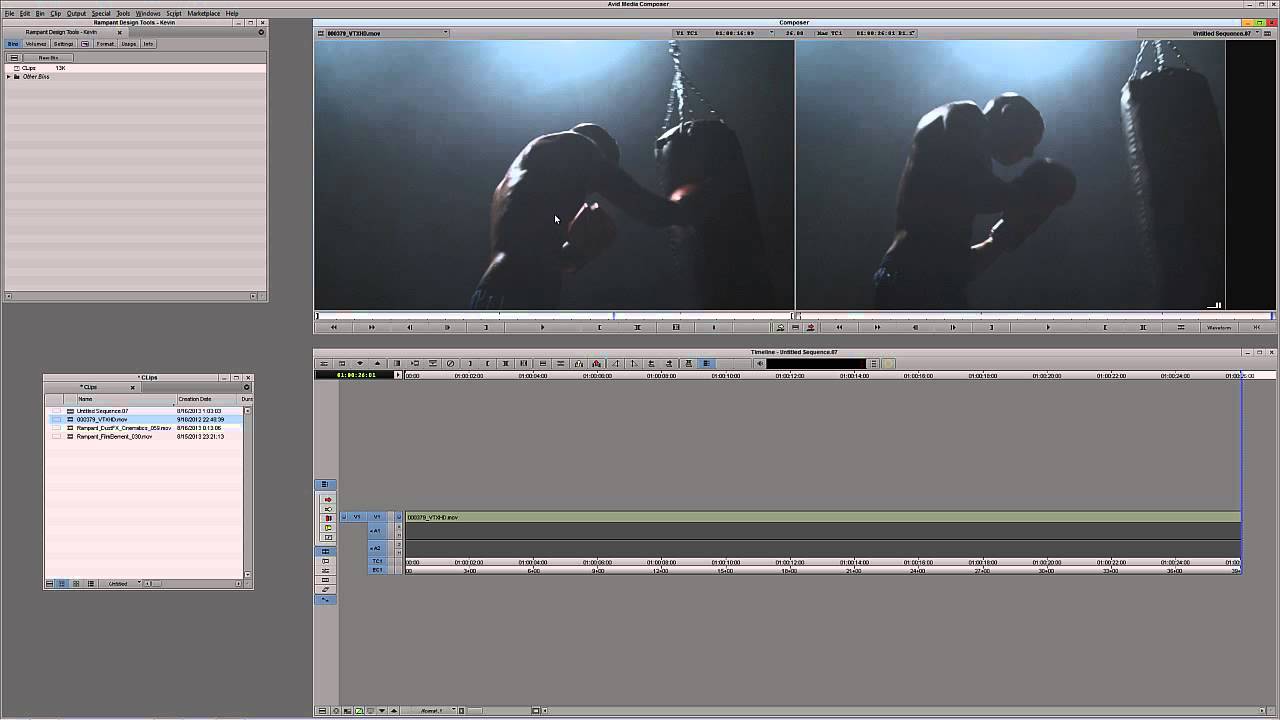1280x720 pixels.
Task: Rewind the record monitor
Action: point(839,327)
